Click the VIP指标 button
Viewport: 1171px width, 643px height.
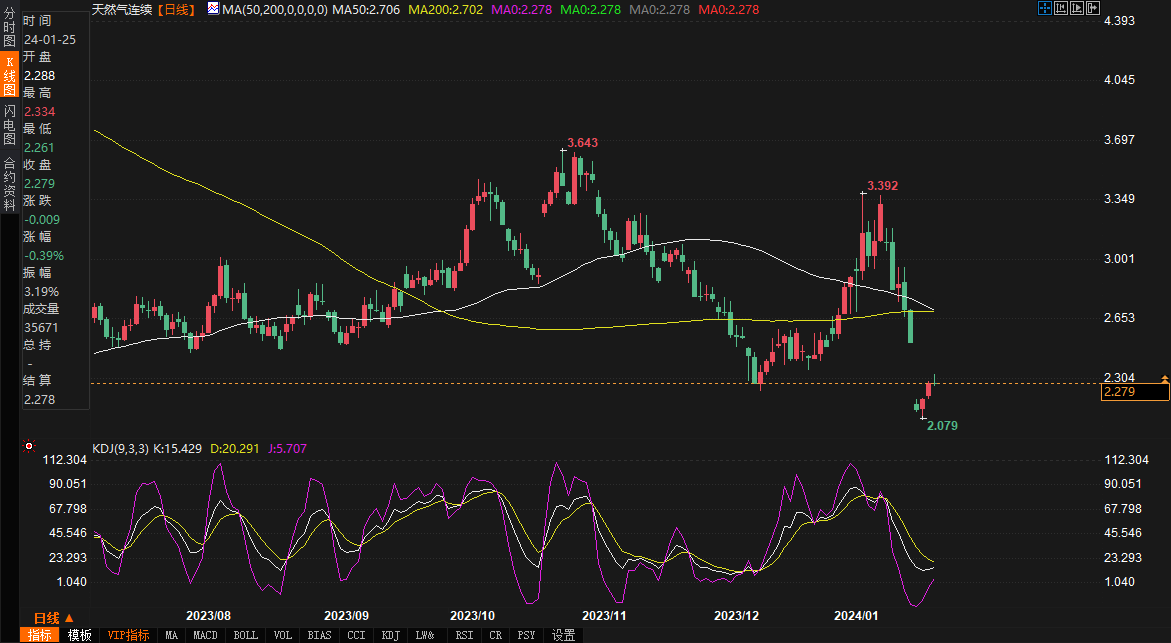pos(128,635)
